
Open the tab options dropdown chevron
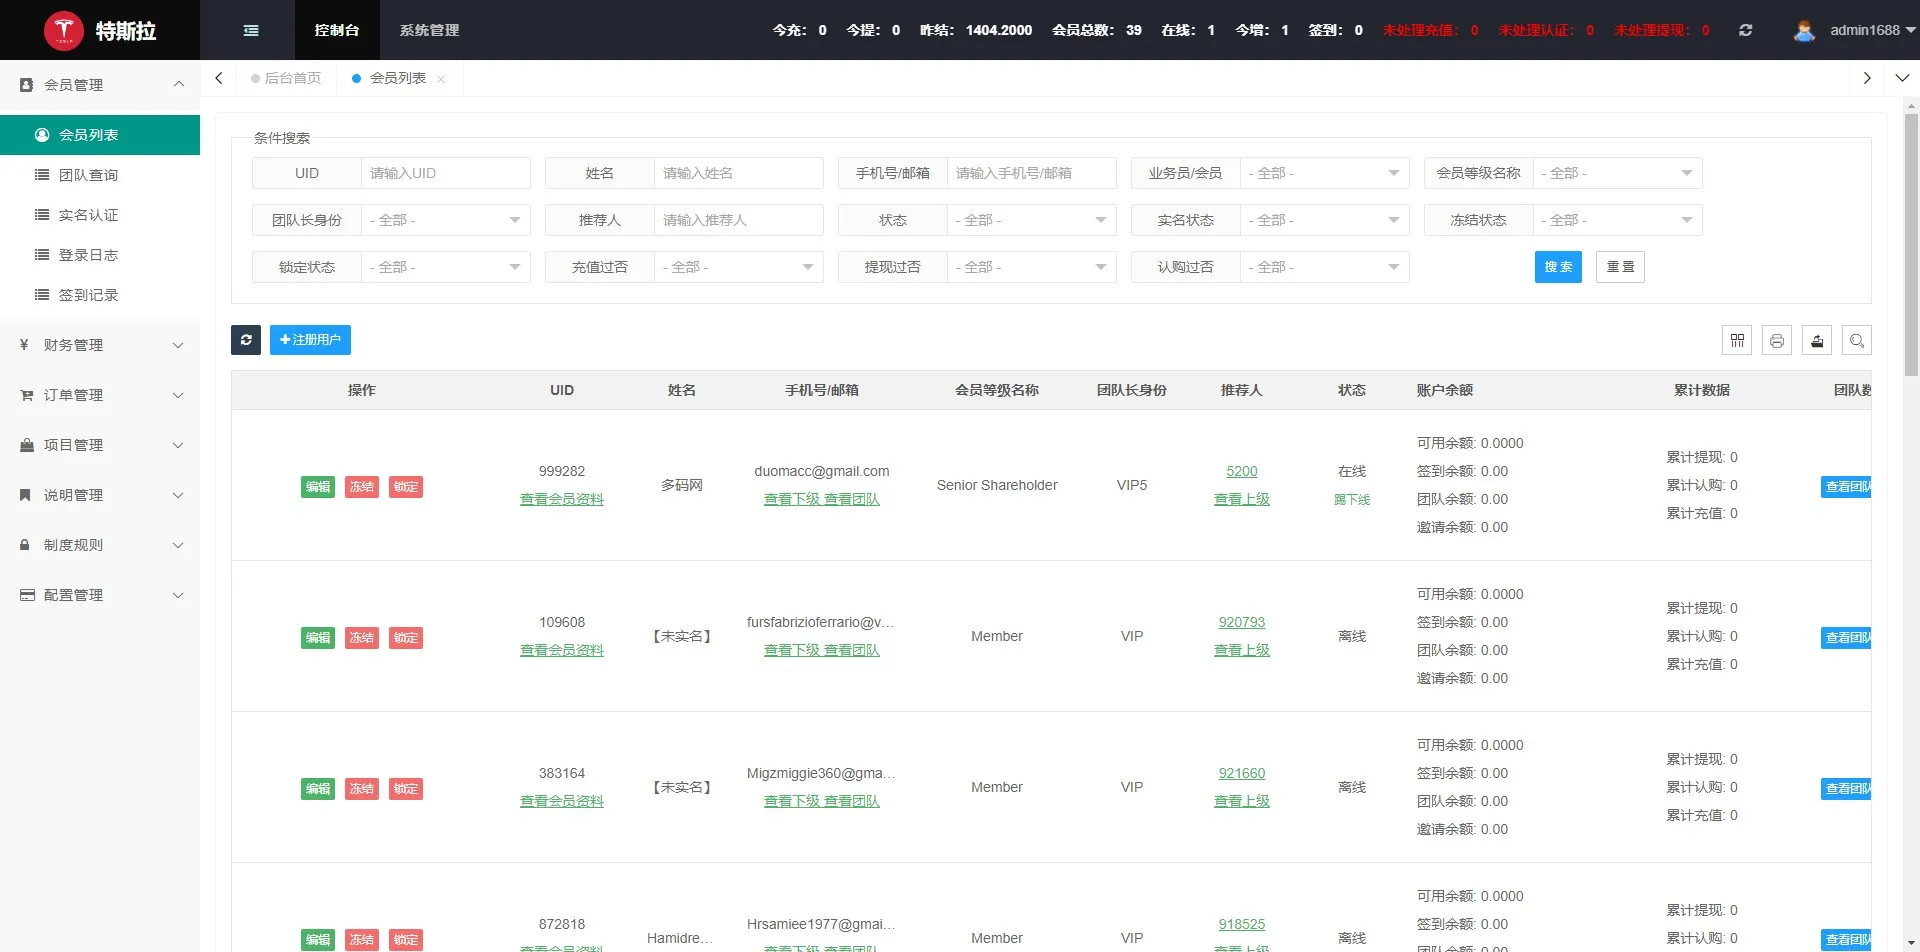coord(1902,78)
